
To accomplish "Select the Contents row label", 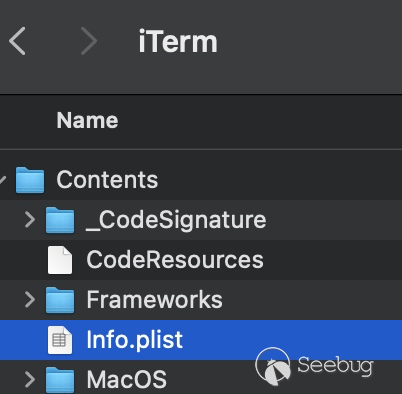I will pyautogui.click(x=107, y=180).
